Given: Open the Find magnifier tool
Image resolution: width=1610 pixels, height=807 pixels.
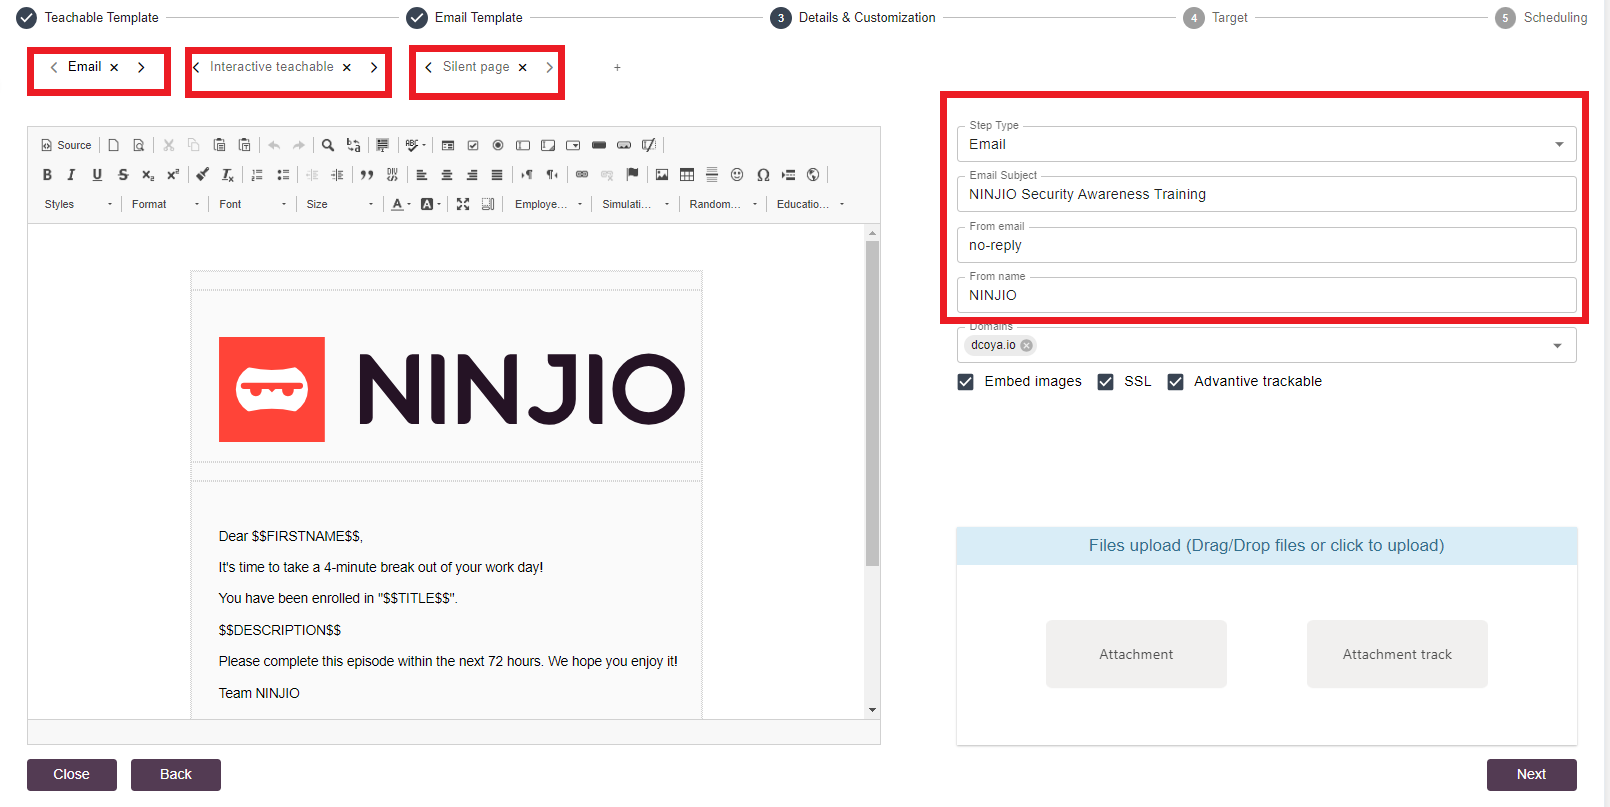Looking at the screenshot, I should (328, 145).
